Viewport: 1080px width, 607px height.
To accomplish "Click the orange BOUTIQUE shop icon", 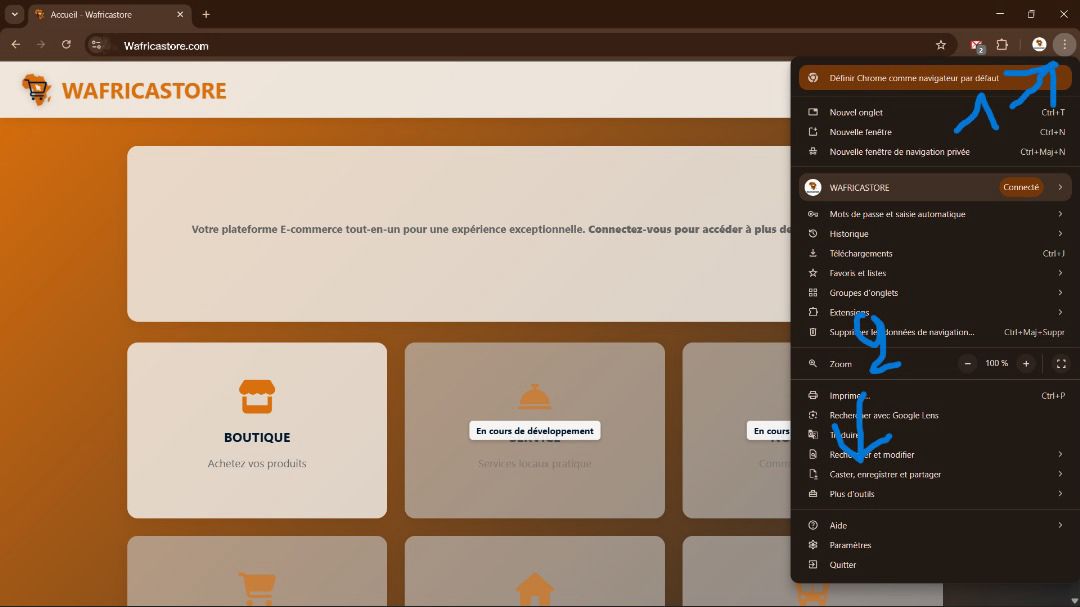I will pyautogui.click(x=257, y=396).
